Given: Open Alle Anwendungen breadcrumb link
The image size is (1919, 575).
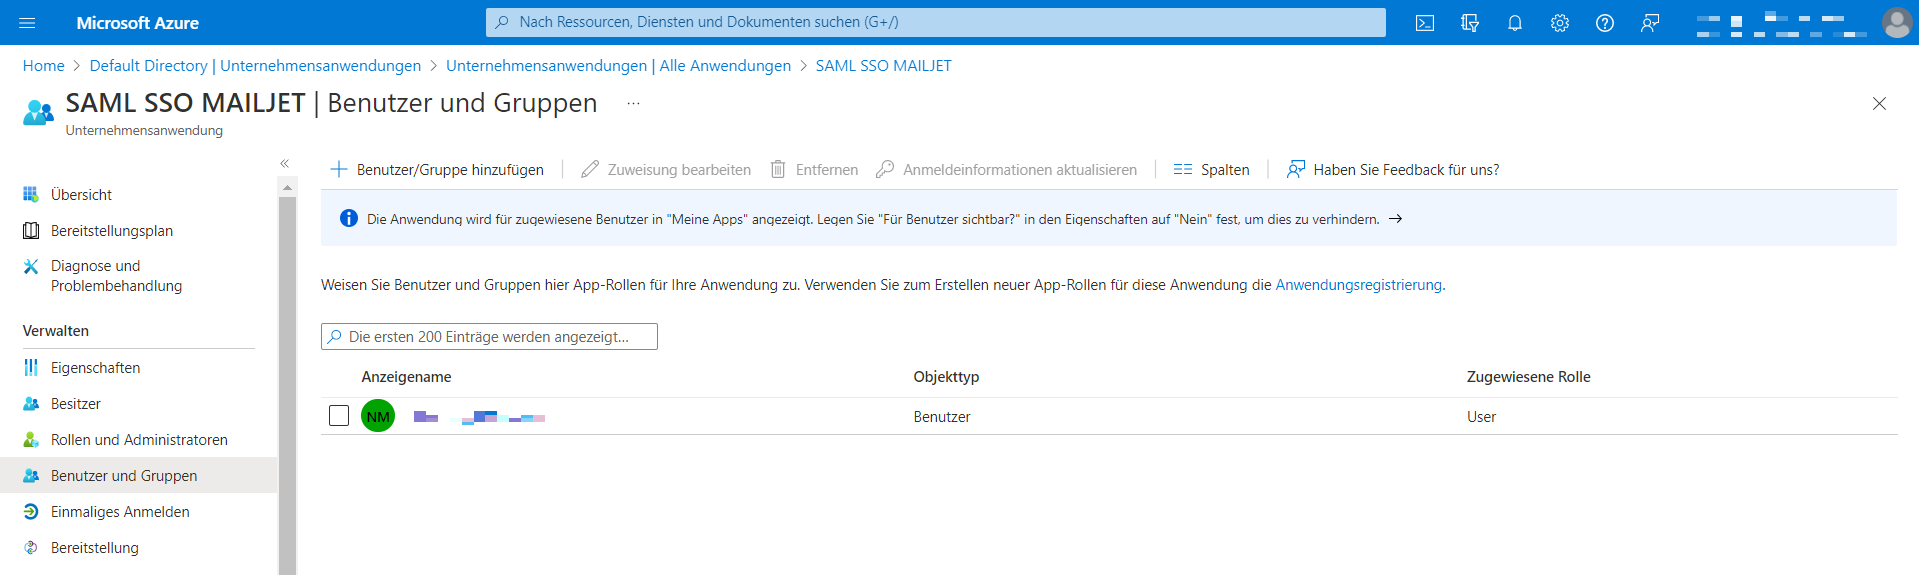Looking at the screenshot, I should click(618, 66).
